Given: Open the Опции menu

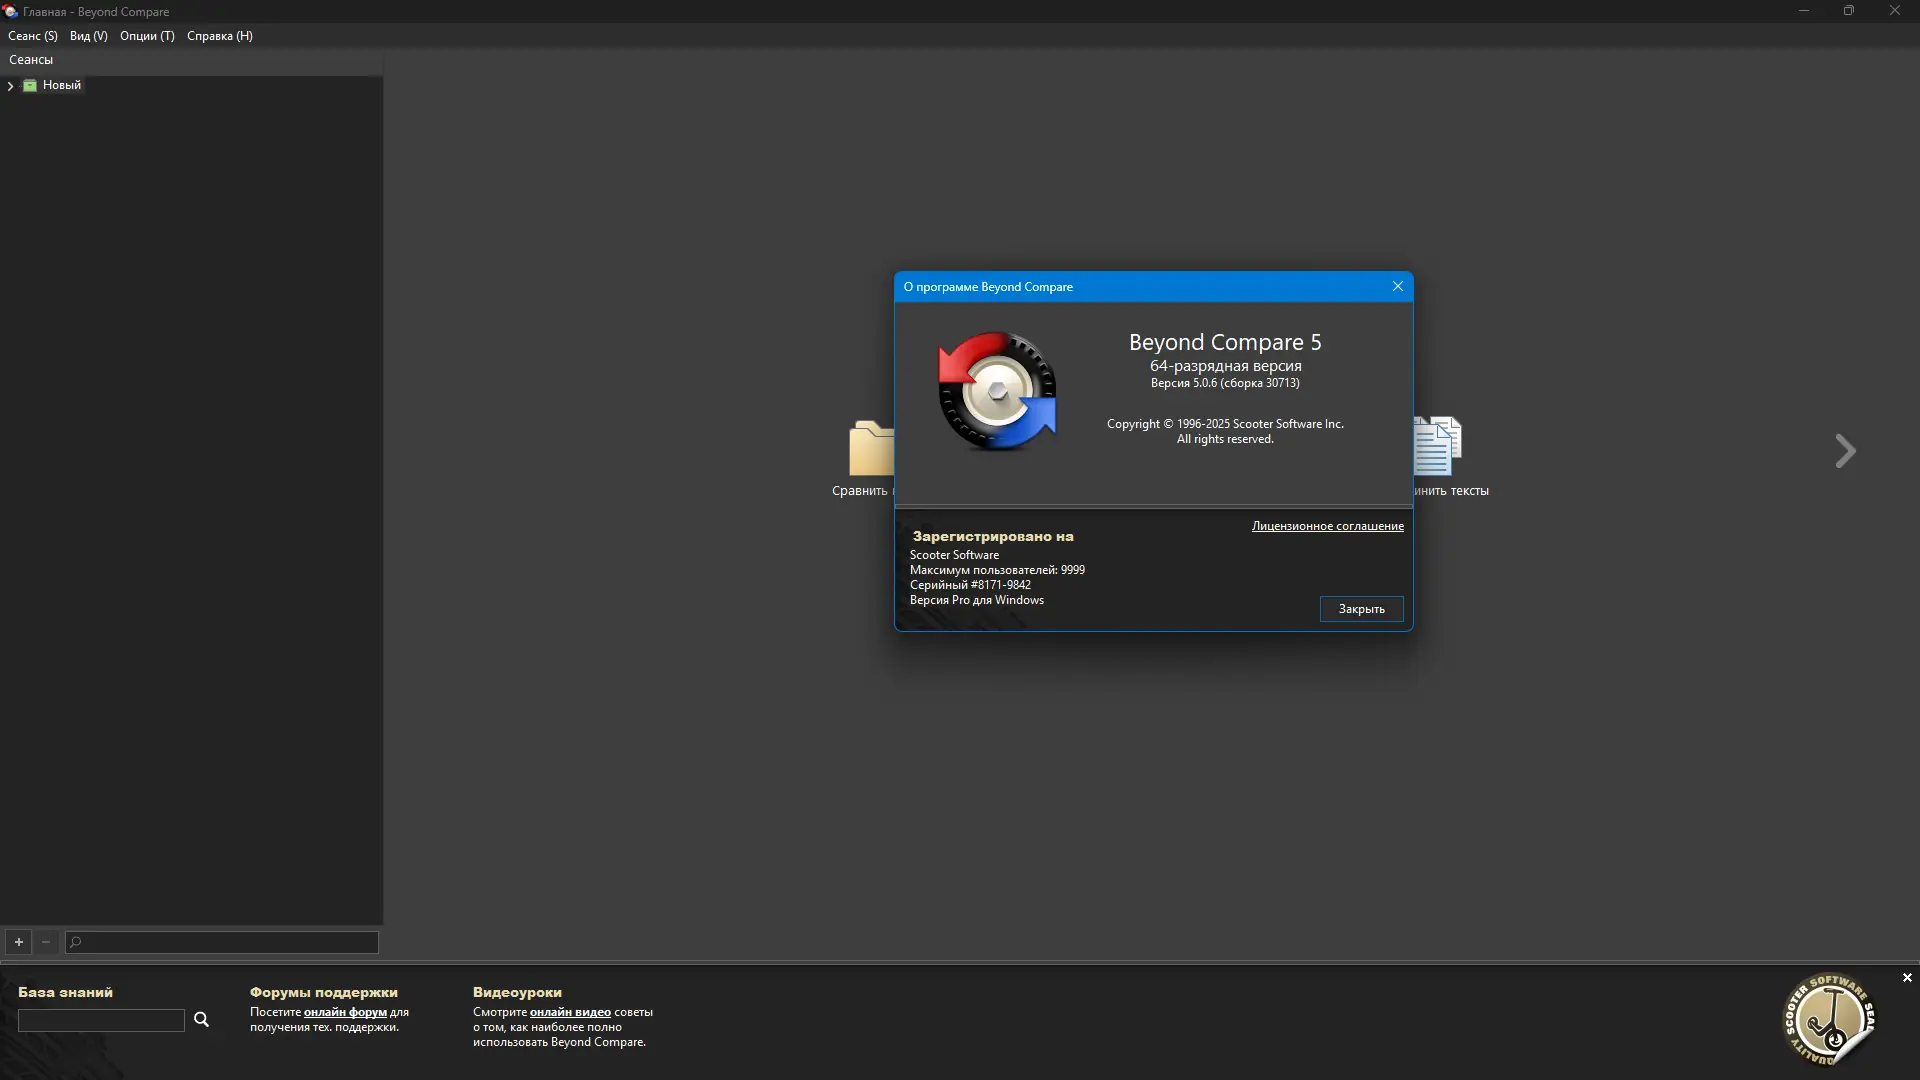Looking at the screenshot, I should [147, 36].
